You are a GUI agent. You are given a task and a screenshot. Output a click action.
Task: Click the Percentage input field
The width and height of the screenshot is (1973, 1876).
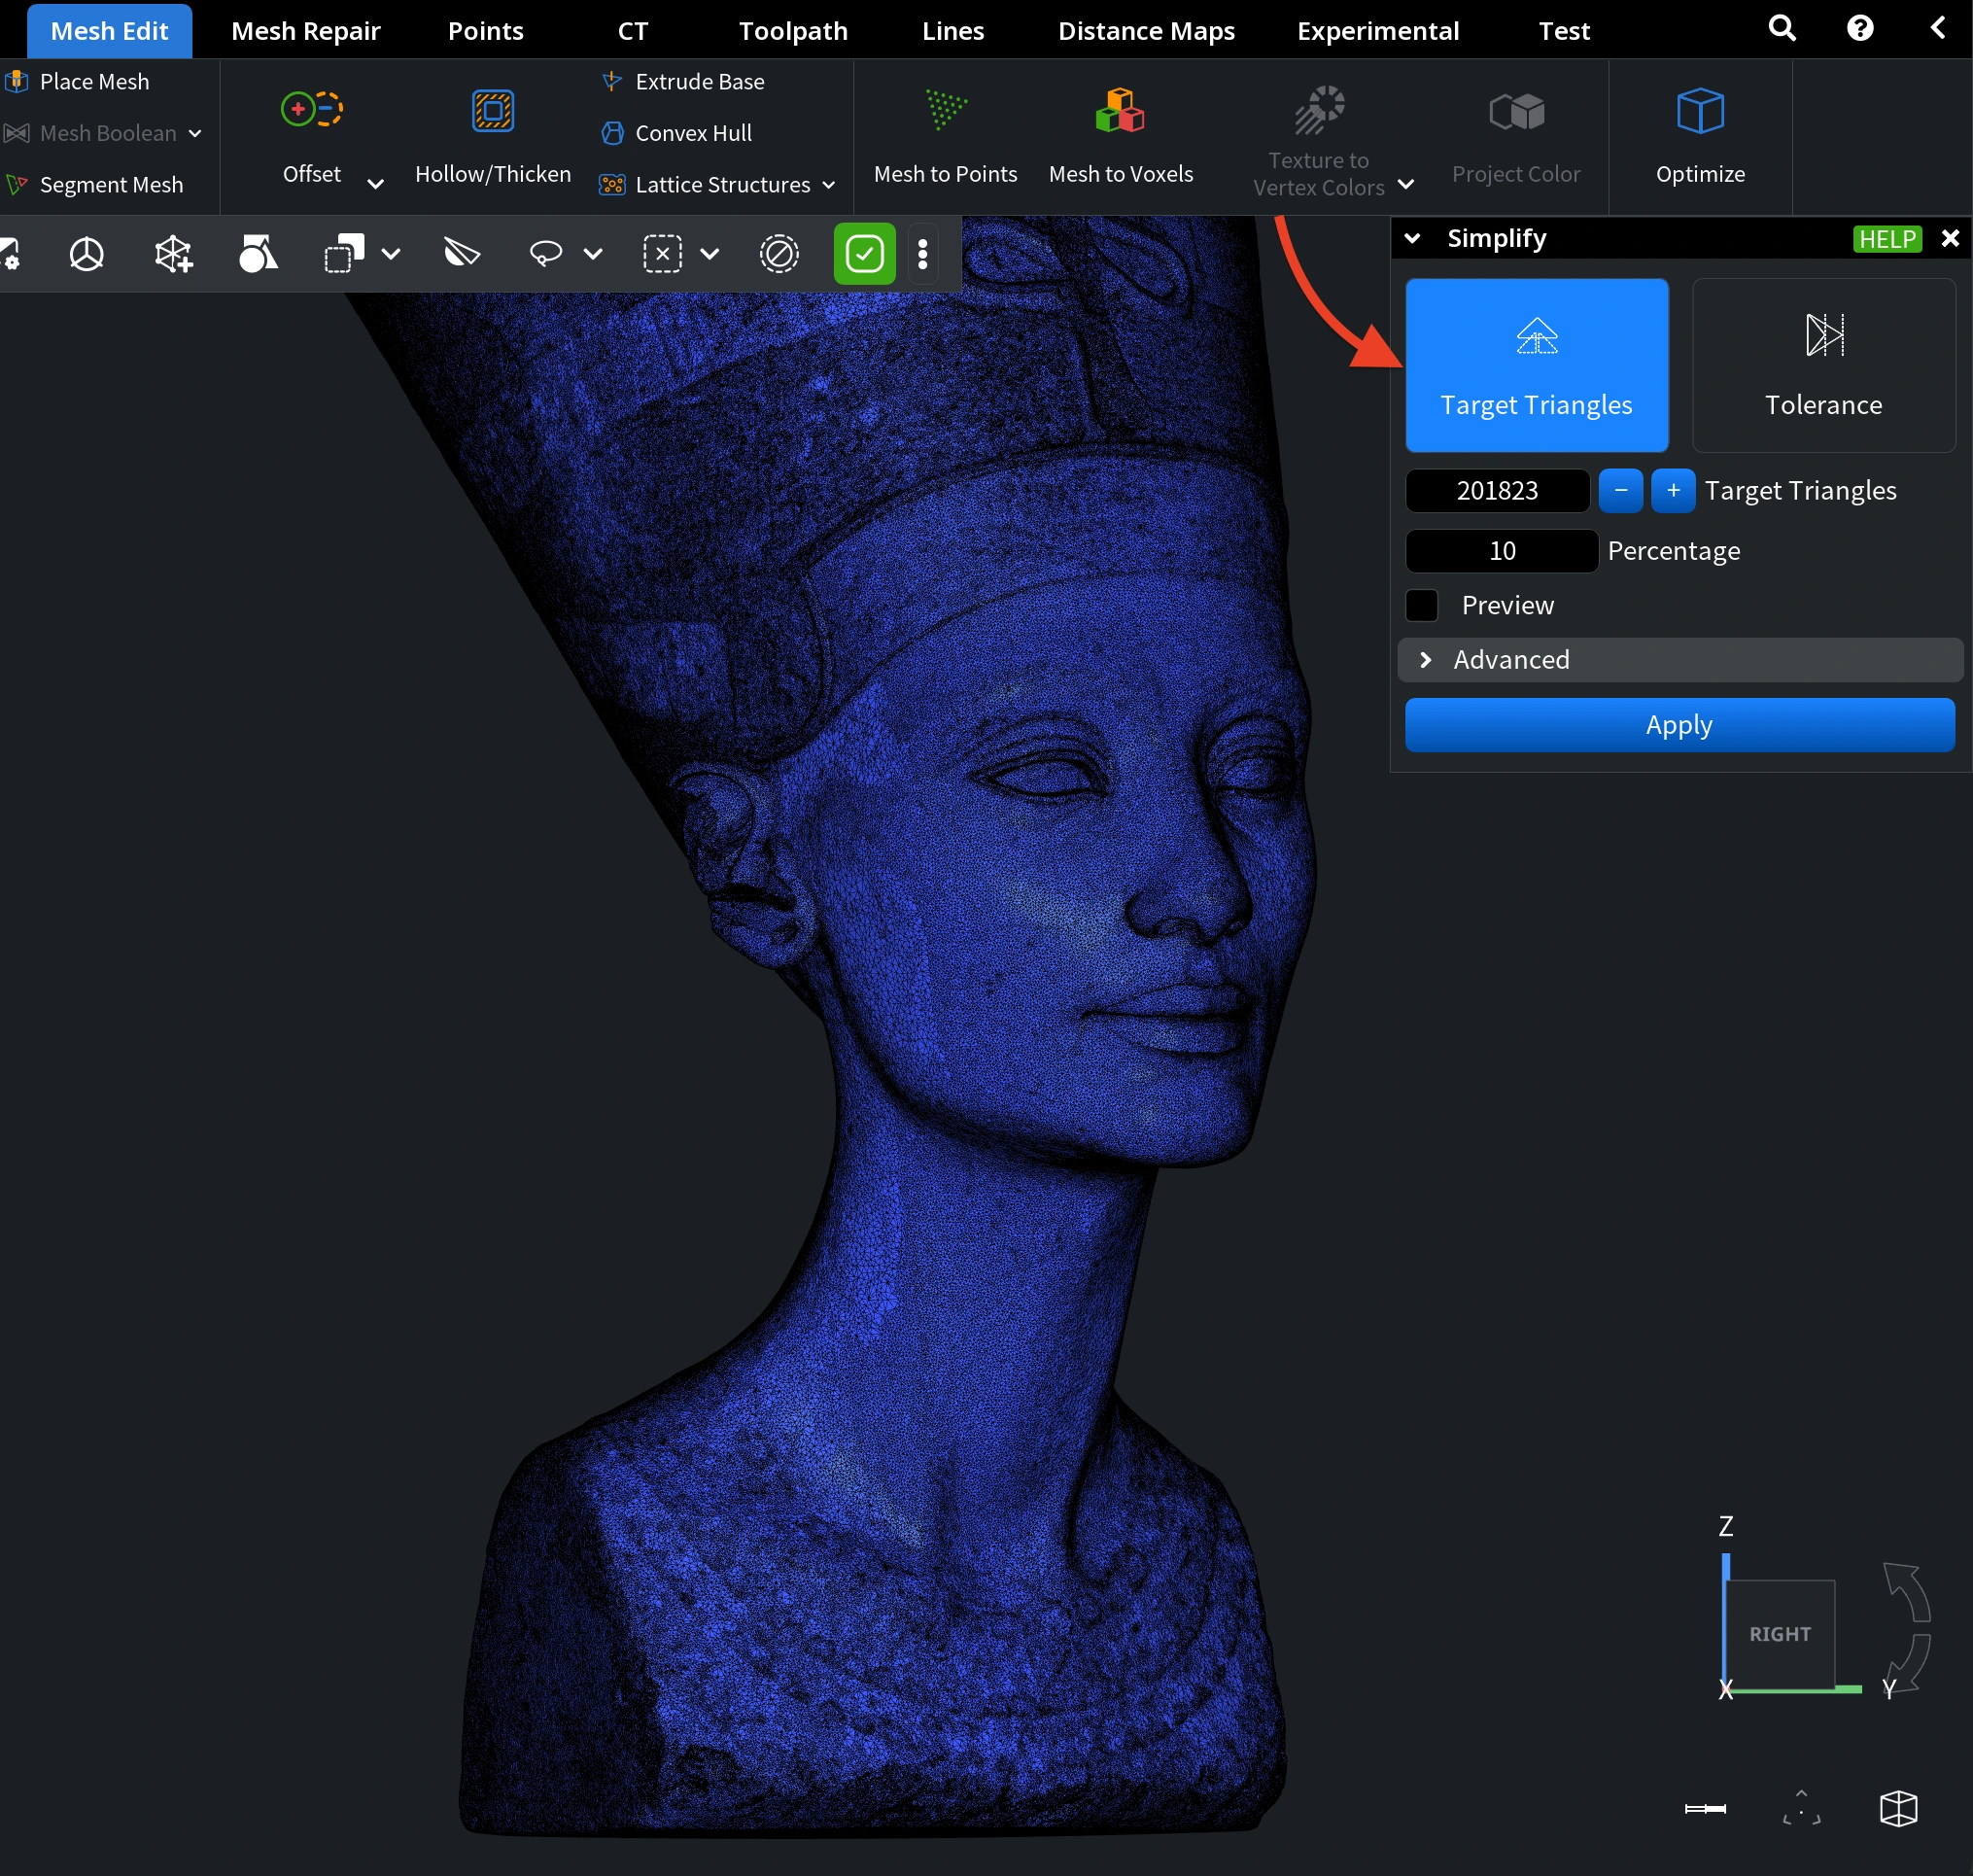point(1501,551)
